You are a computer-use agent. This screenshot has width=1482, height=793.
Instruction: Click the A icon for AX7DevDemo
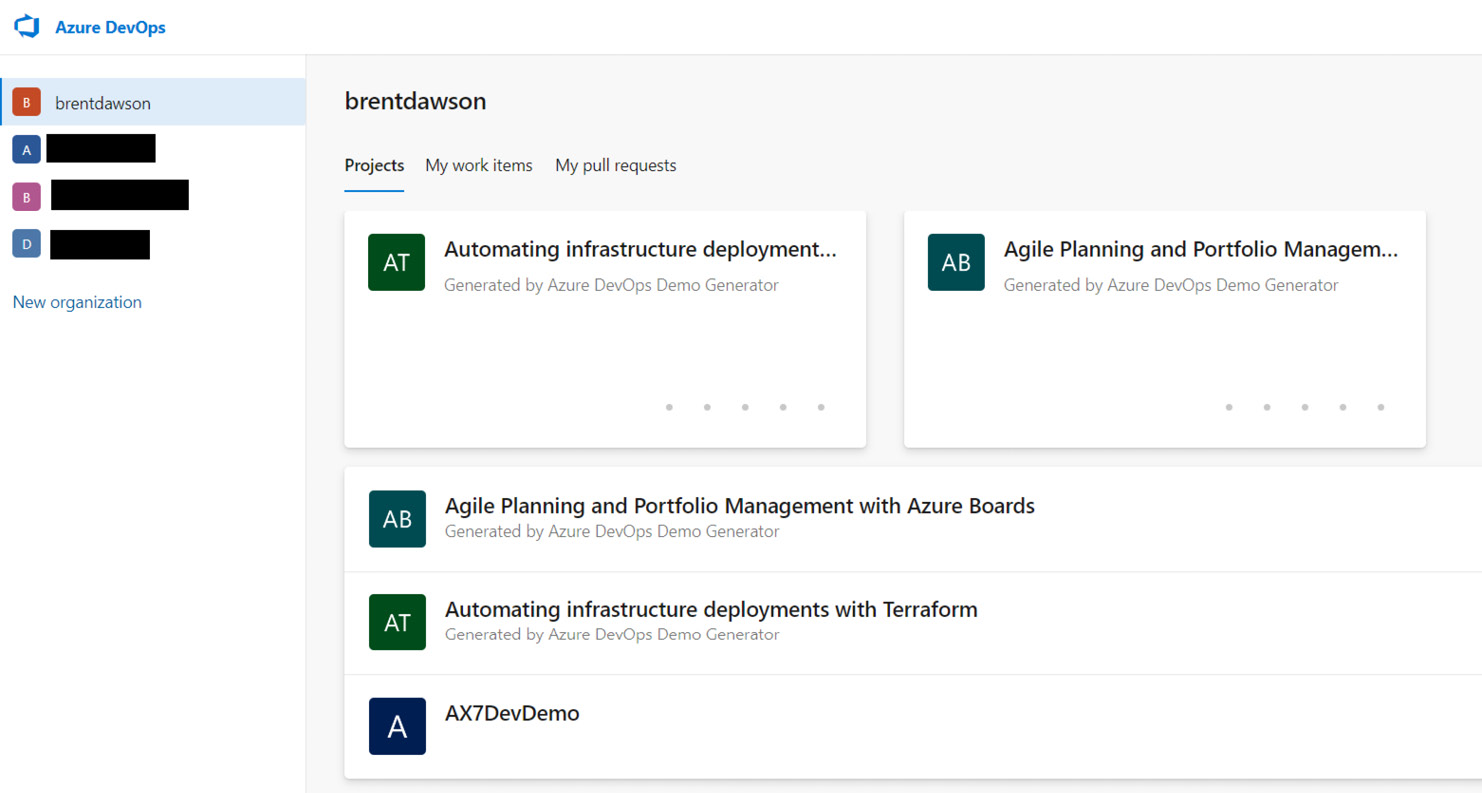point(397,726)
